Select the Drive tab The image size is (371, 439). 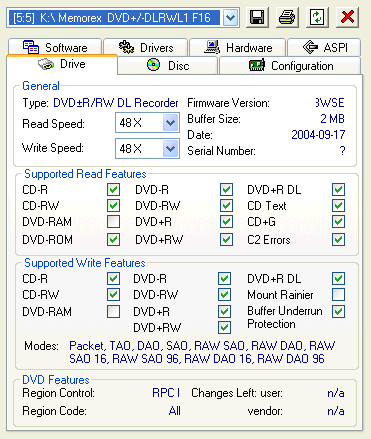tap(62, 64)
